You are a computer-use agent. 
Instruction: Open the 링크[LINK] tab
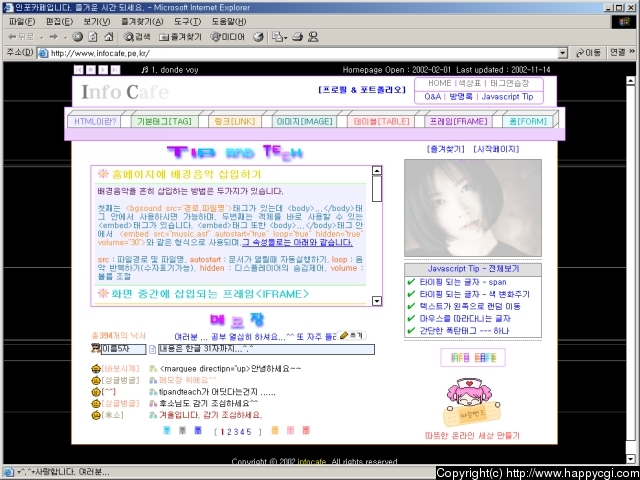[235, 122]
